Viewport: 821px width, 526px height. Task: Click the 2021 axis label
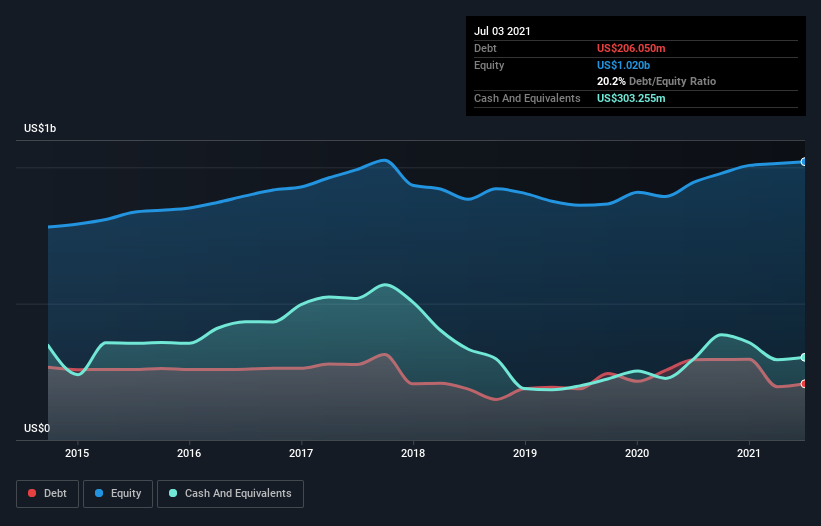[x=749, y=453]
